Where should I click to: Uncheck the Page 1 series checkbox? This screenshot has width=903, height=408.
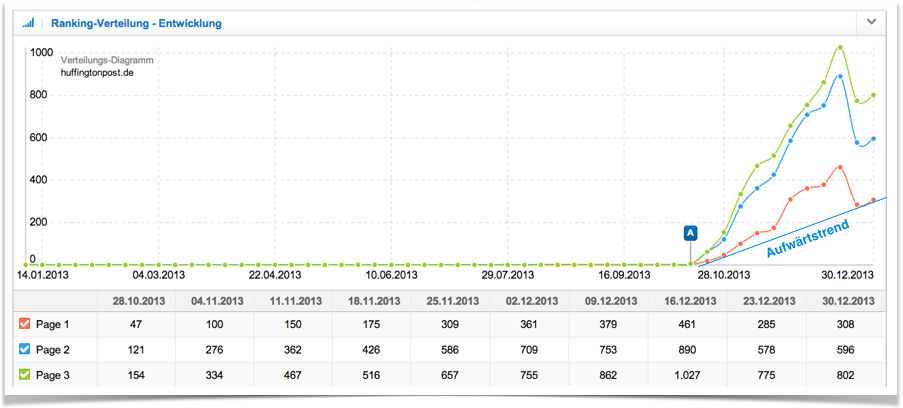pyautogui.click(x=25, y=325)
